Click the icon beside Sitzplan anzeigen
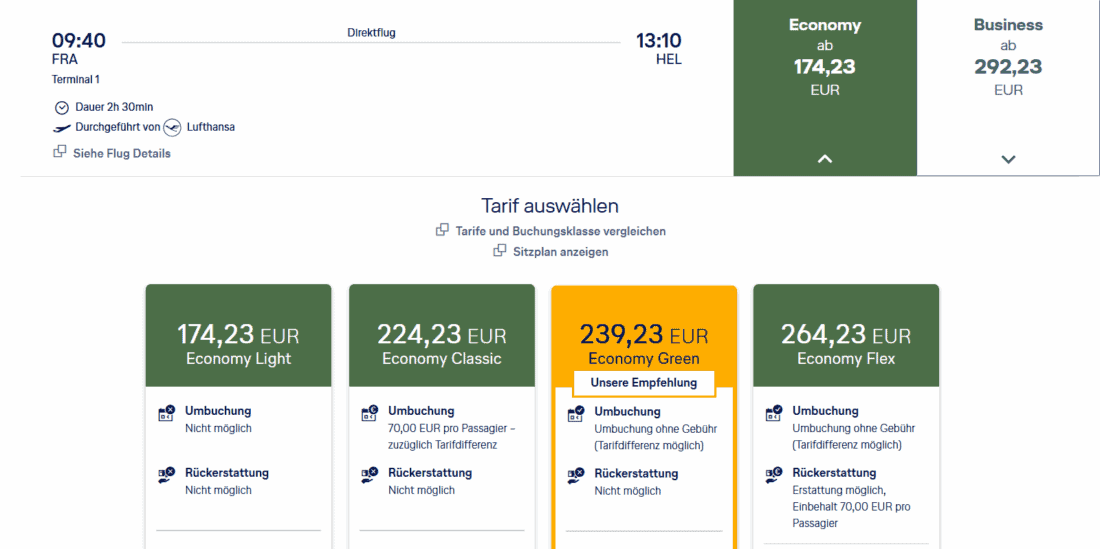The height and width of the screenshot is (549, 1100). [x=500, y=251]
